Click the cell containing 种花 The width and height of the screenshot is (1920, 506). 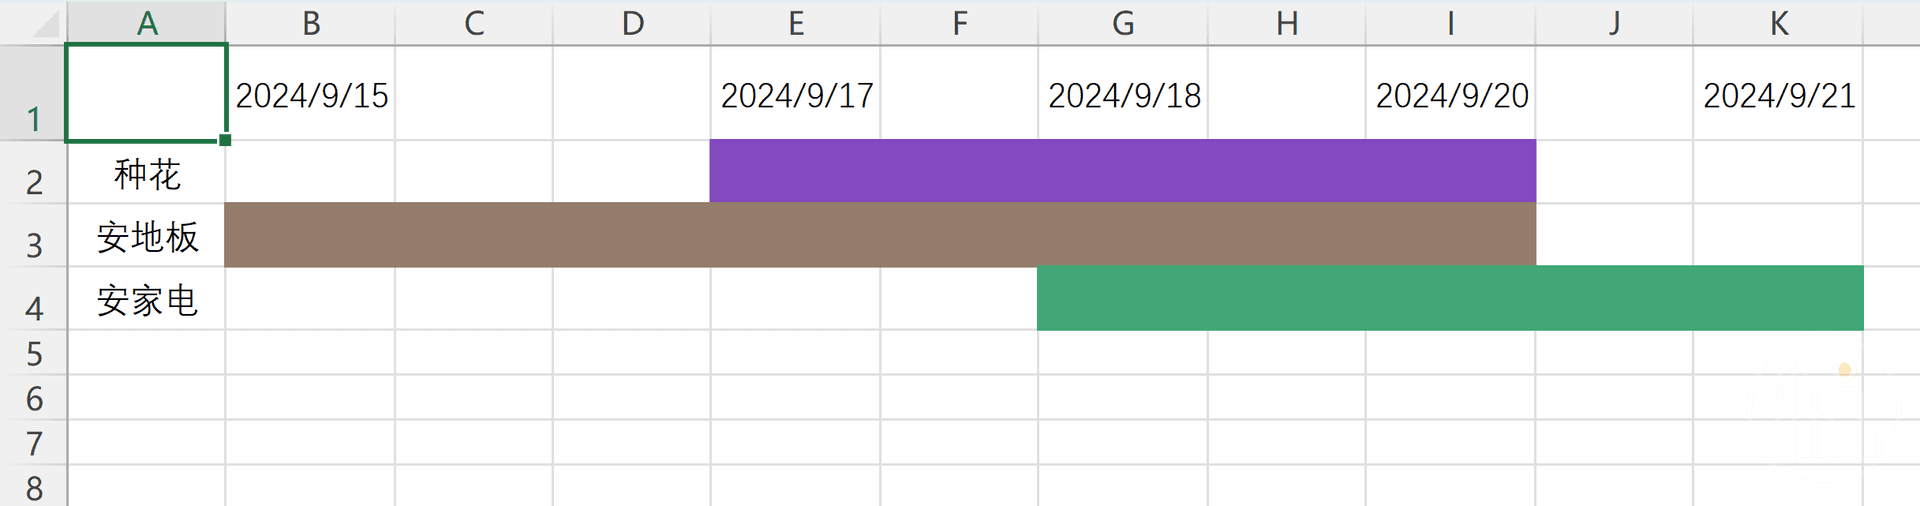click(147, 173)
